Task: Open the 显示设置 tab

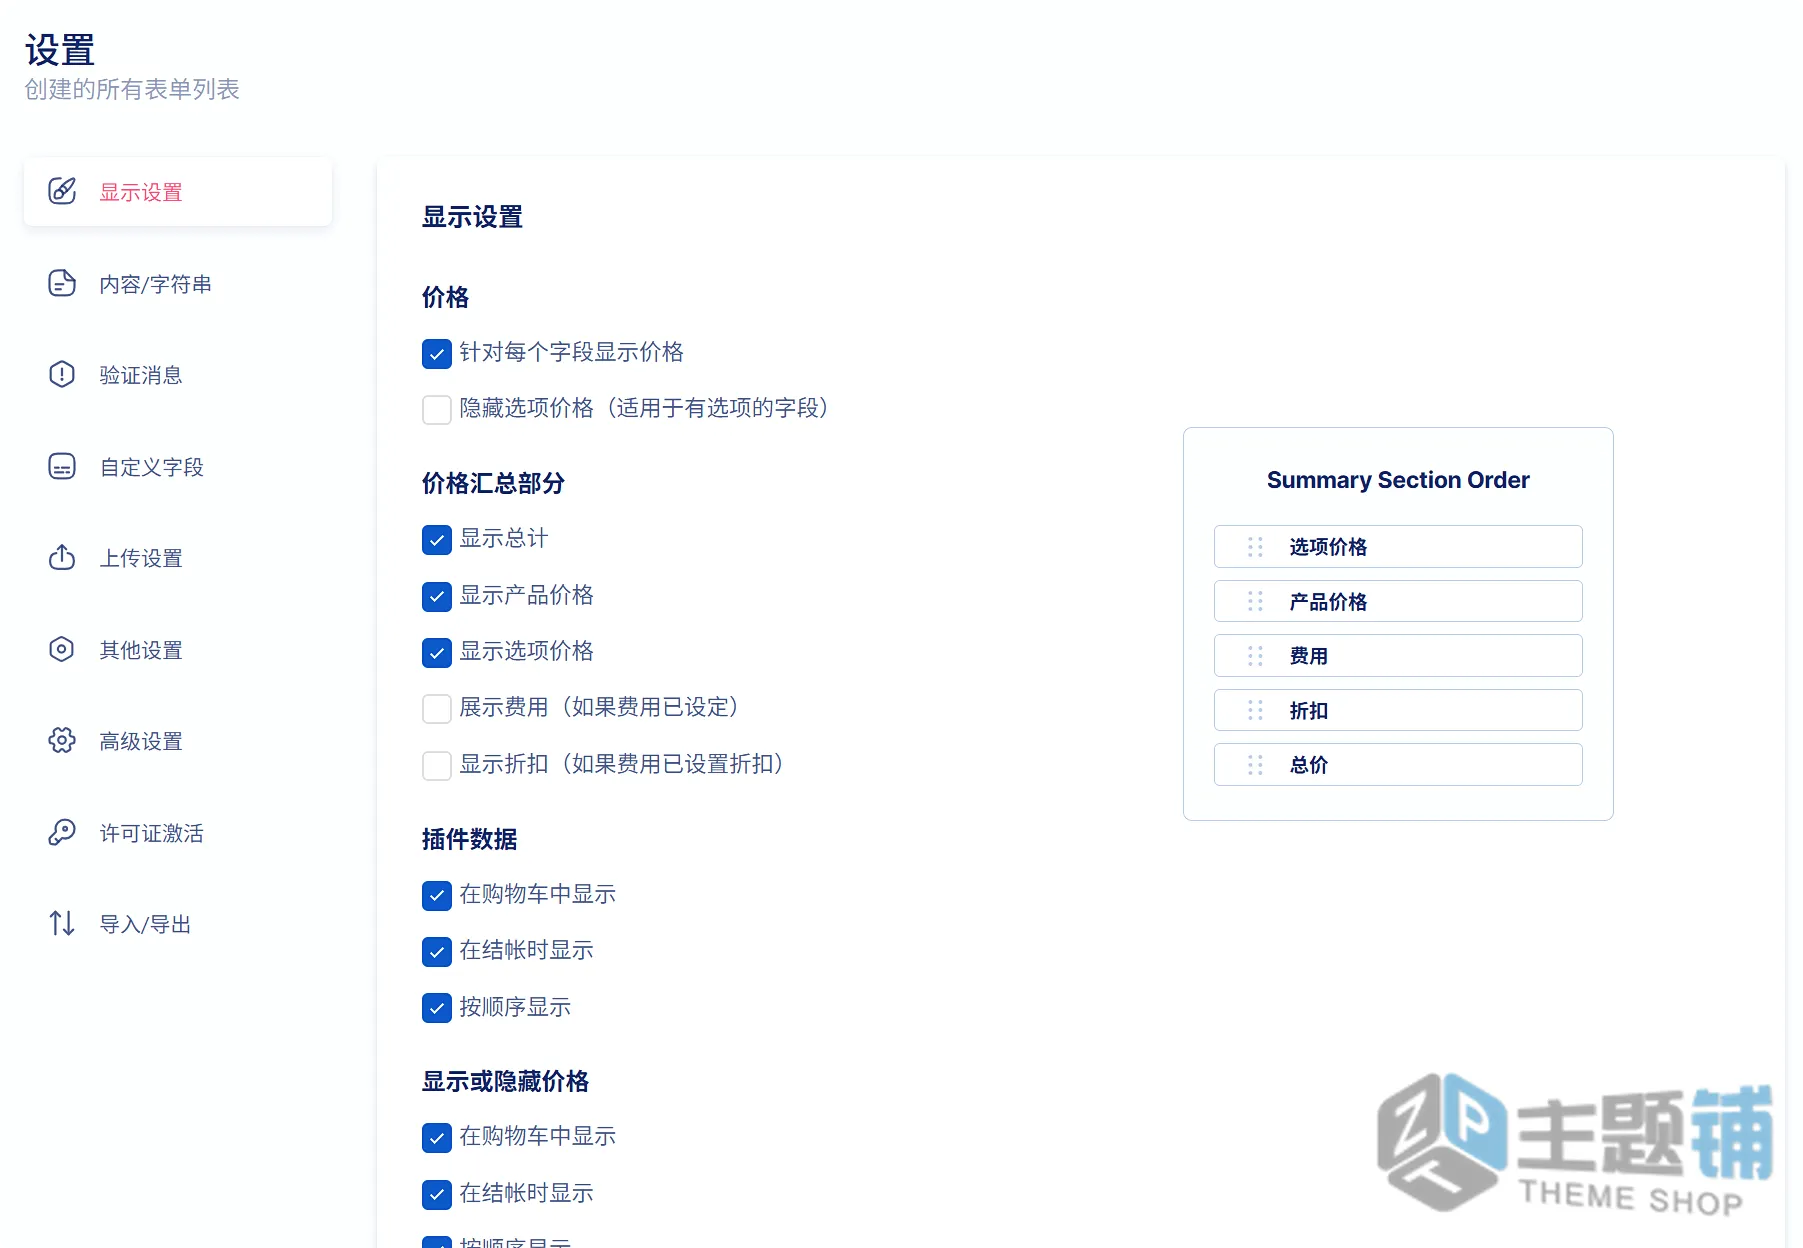Action: pos(178,192)
